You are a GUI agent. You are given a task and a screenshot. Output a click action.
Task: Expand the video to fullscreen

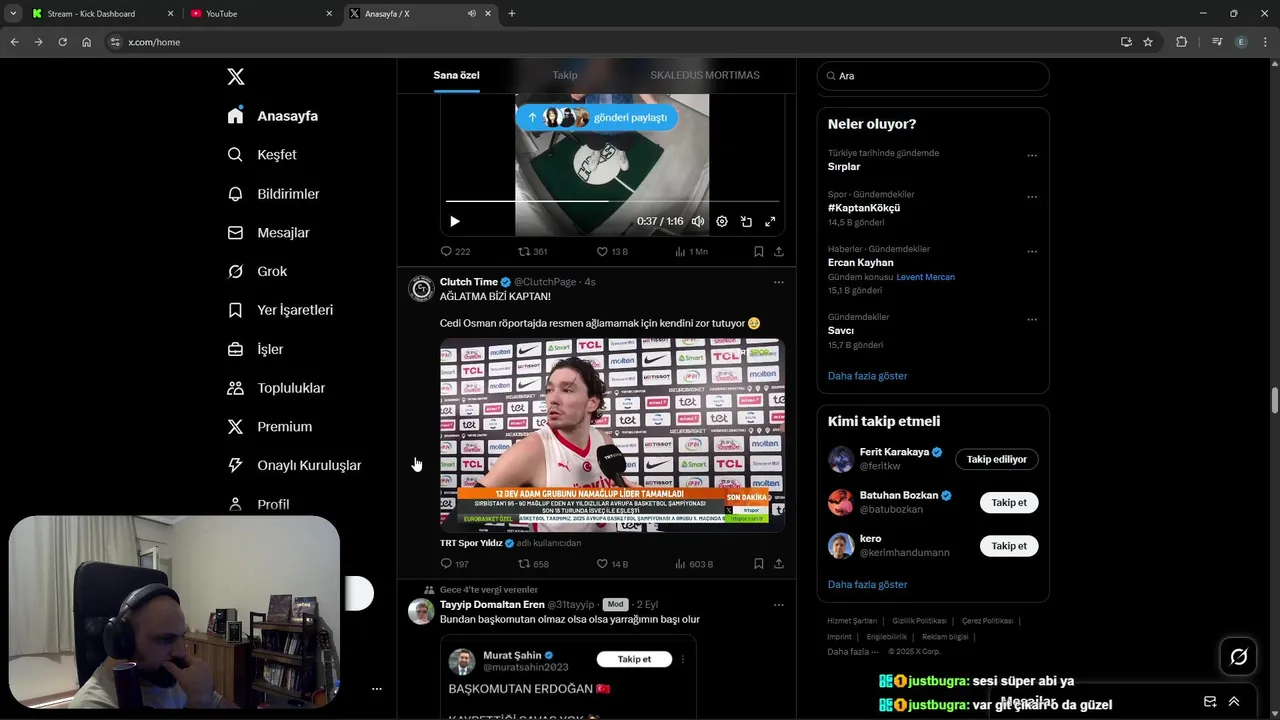(770, 222)
